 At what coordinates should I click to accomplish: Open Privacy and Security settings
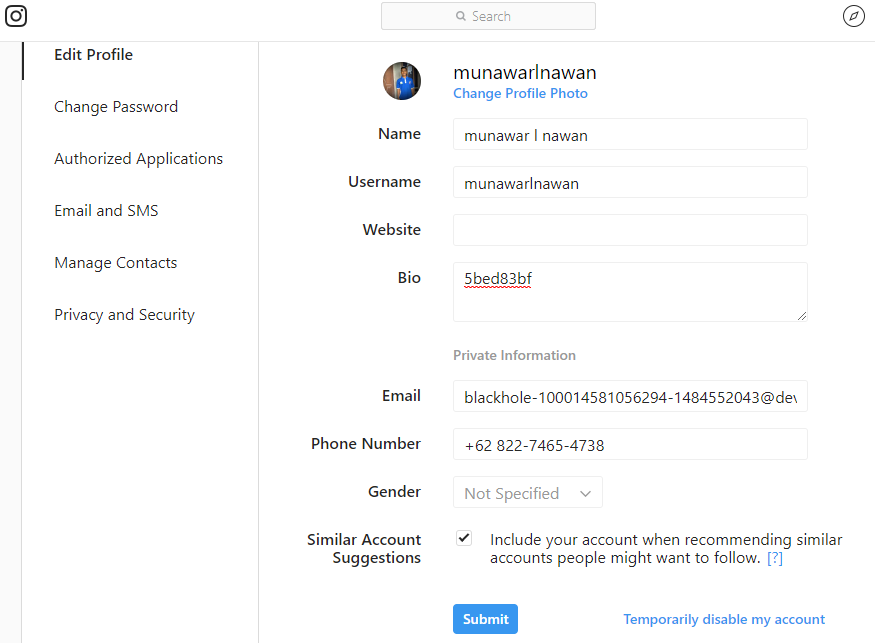(x=124, y=315)
